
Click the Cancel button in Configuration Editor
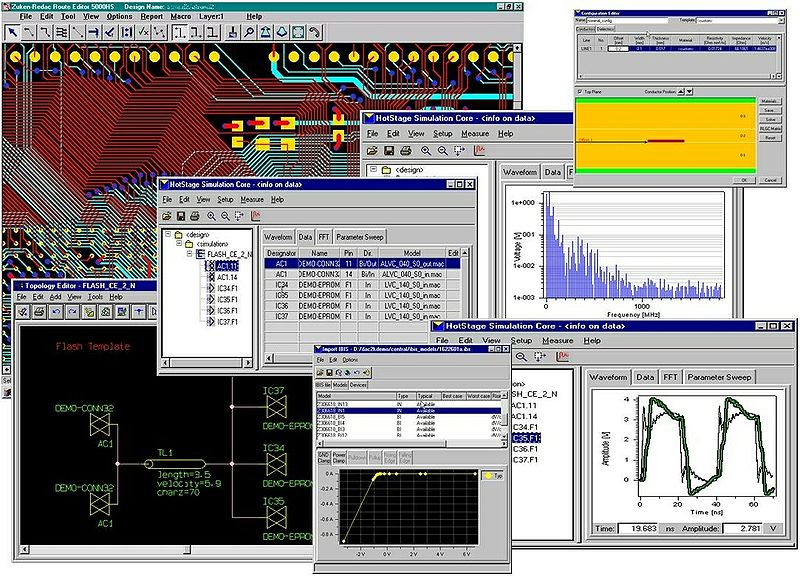[x=769, y=180]
